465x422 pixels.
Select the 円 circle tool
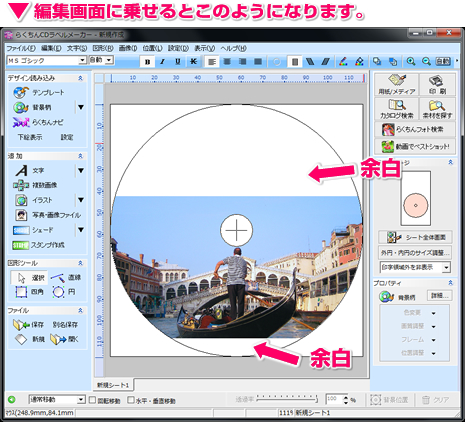[x=64, y=292]
